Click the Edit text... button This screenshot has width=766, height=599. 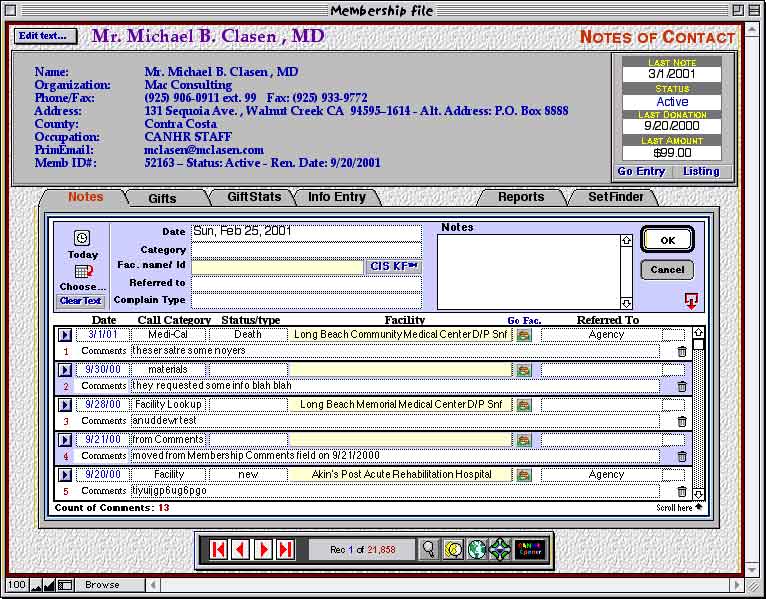(45, 36)
